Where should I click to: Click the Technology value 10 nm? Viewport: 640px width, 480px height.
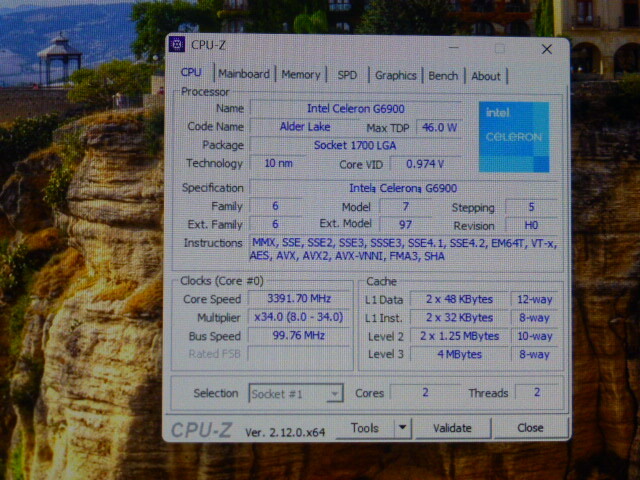[x=278, y=163]
